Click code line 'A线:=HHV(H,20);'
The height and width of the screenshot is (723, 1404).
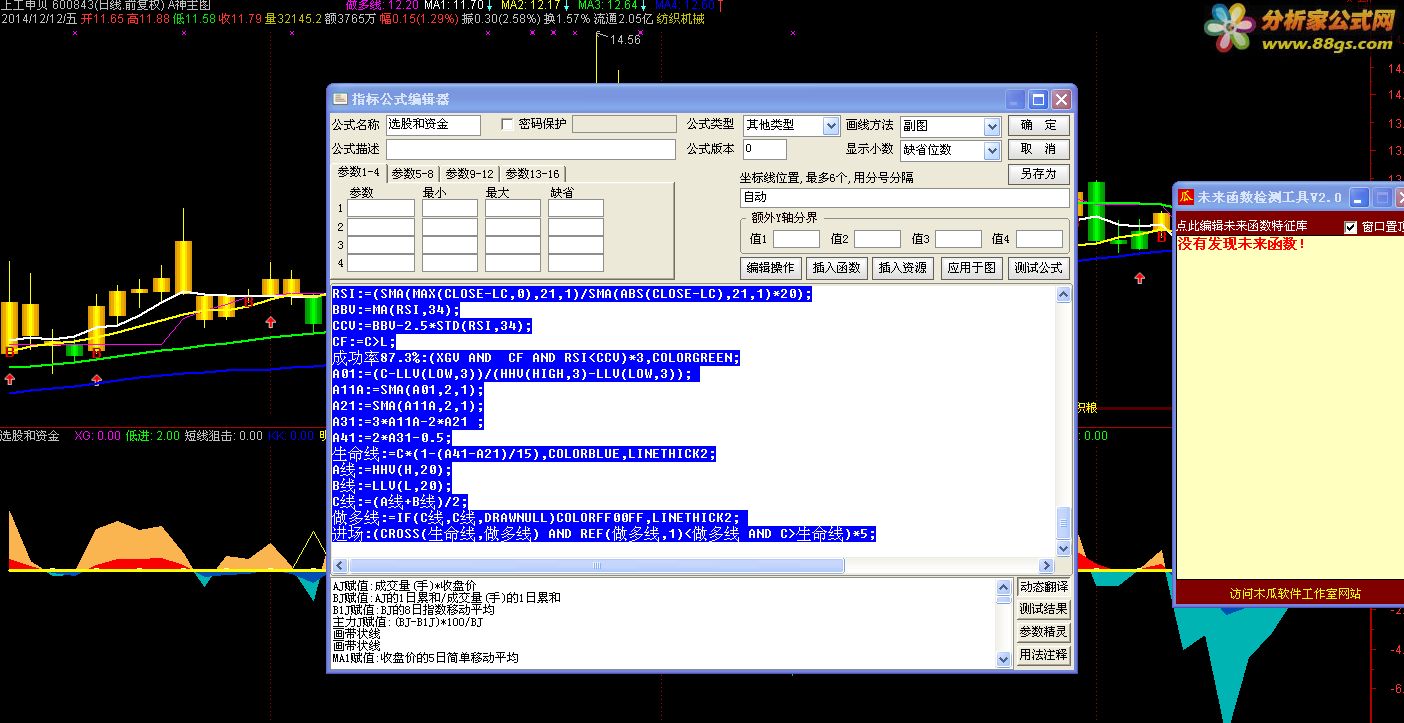pos(392,470)
